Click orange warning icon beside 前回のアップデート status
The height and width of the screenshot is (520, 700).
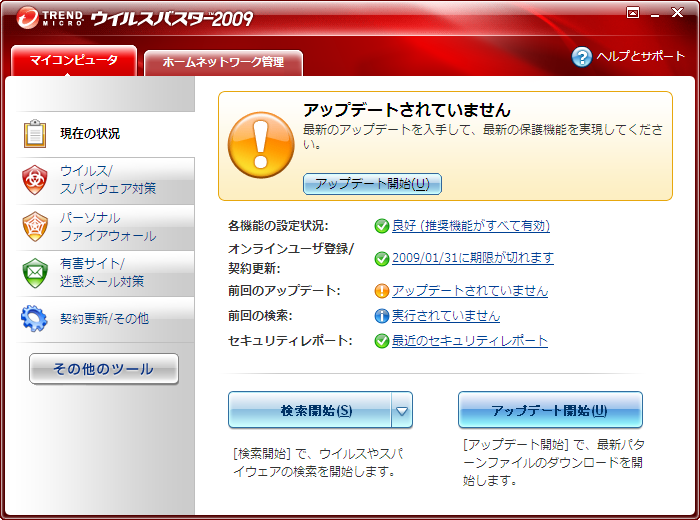click(x=382, y=291)
